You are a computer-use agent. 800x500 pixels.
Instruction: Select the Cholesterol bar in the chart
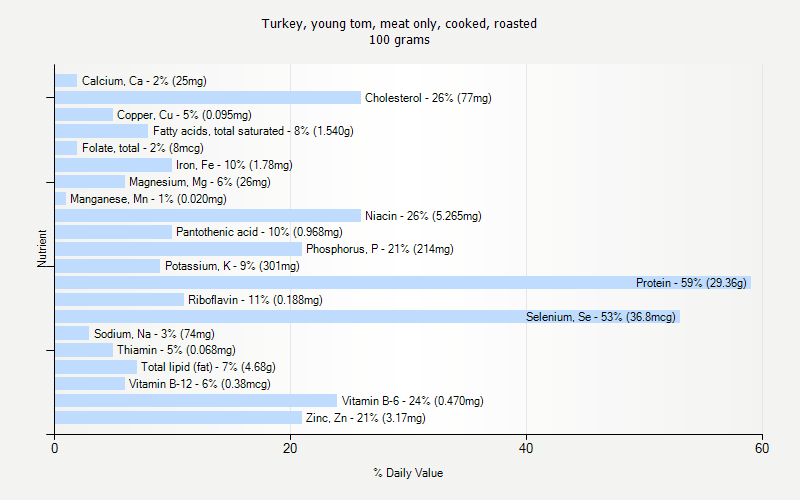point(207,98)
